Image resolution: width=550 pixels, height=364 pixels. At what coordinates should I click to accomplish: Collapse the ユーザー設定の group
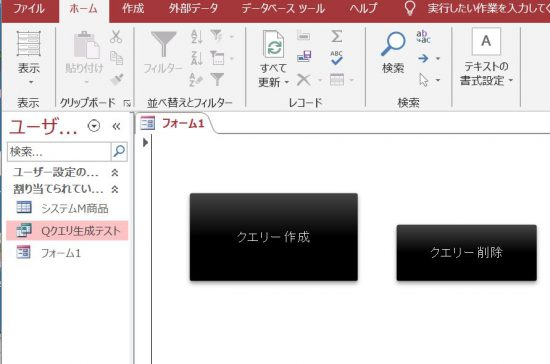115,173
